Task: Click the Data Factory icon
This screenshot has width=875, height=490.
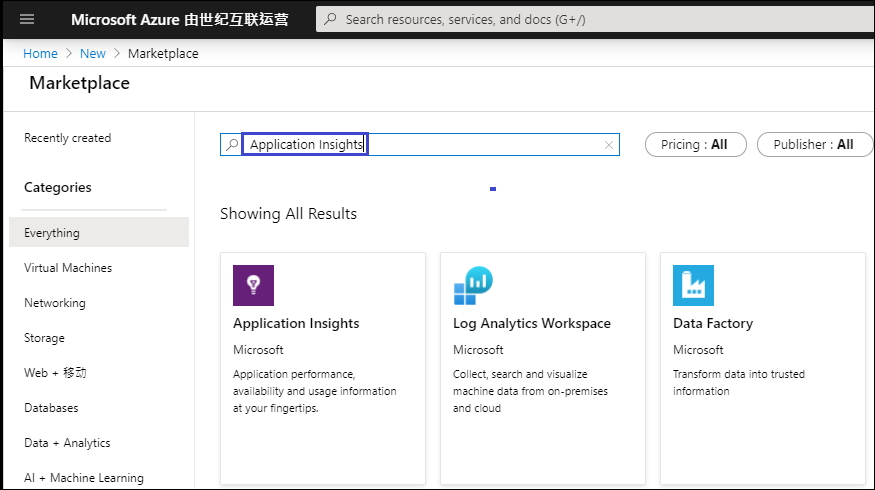Action: (693, 285)
